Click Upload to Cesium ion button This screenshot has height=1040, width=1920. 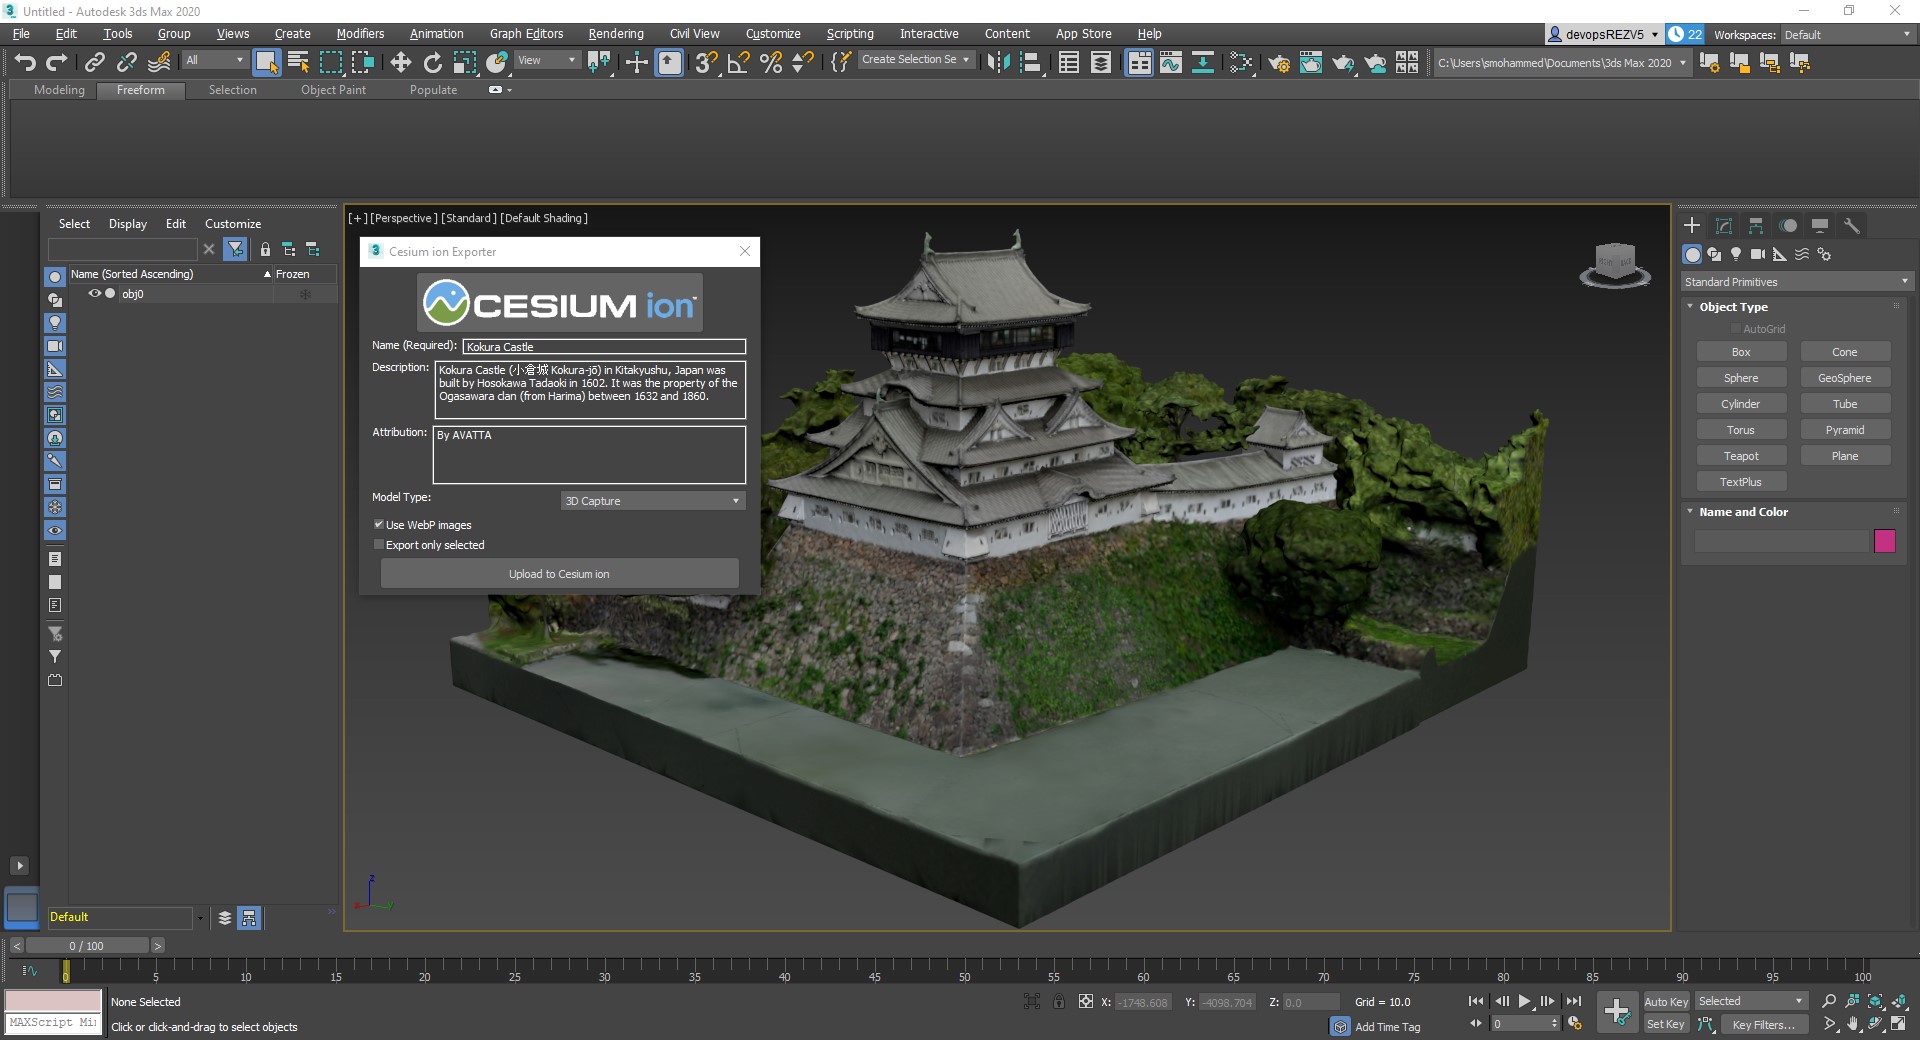click(x=559, y=574)
